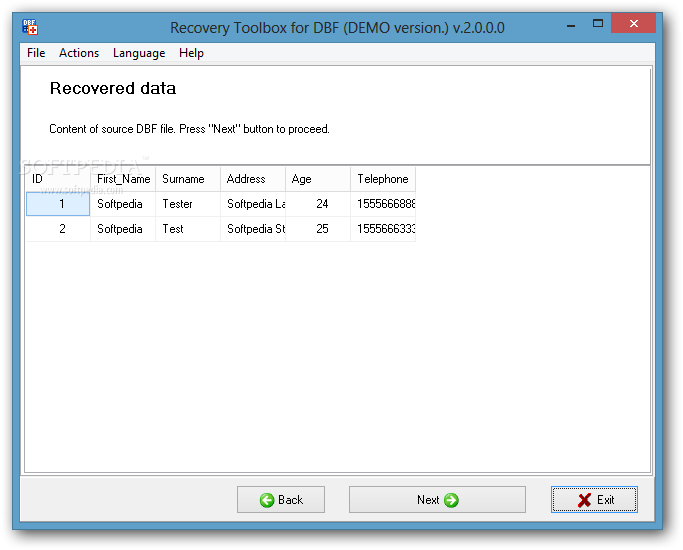Quit using the Exit button
The height and width of the screenshot is (550, 683).
594,499
